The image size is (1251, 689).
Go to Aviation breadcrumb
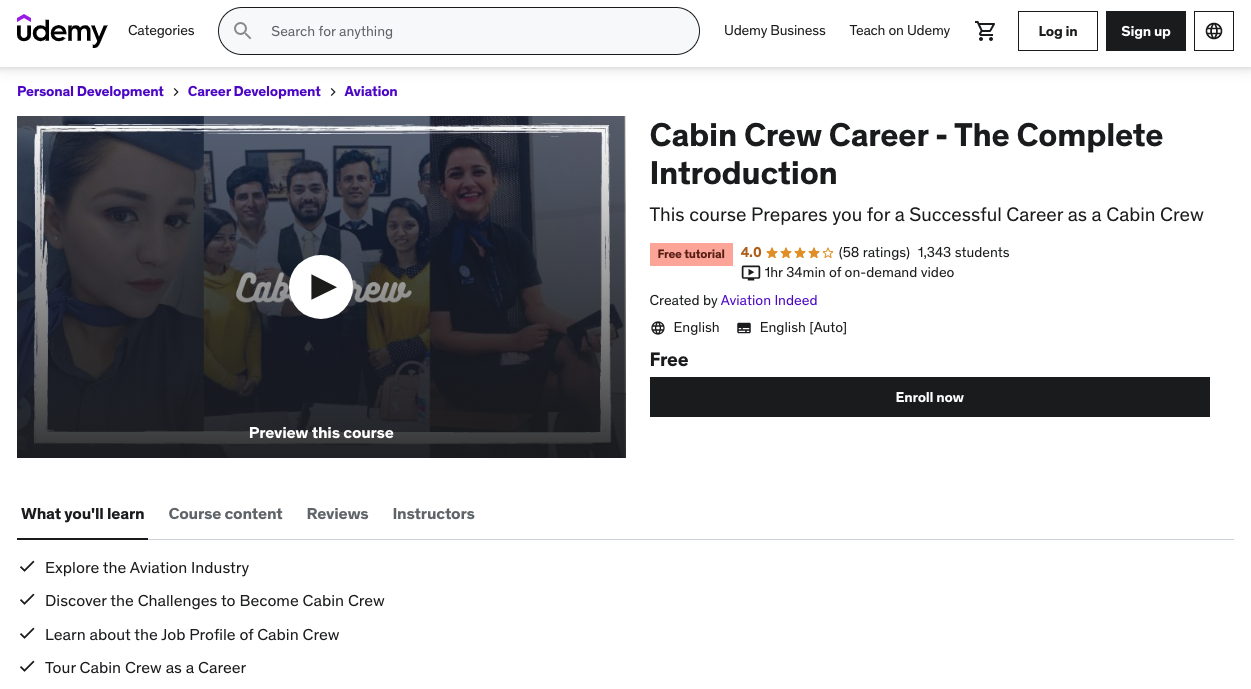pos(371,91)
